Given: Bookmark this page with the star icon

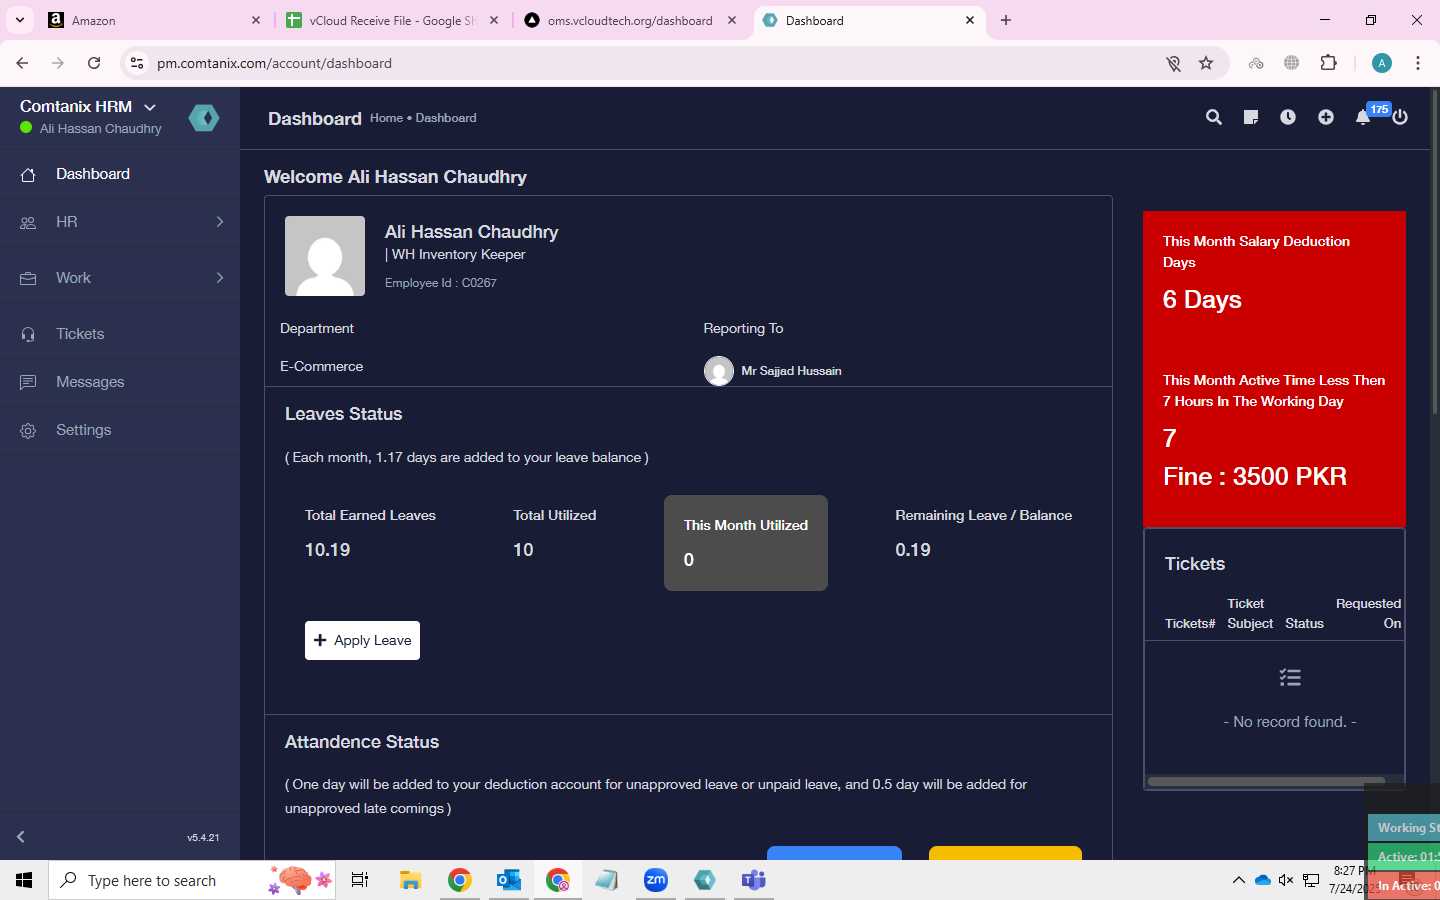Looking at the screenshot, I should tap(1206, 63).
